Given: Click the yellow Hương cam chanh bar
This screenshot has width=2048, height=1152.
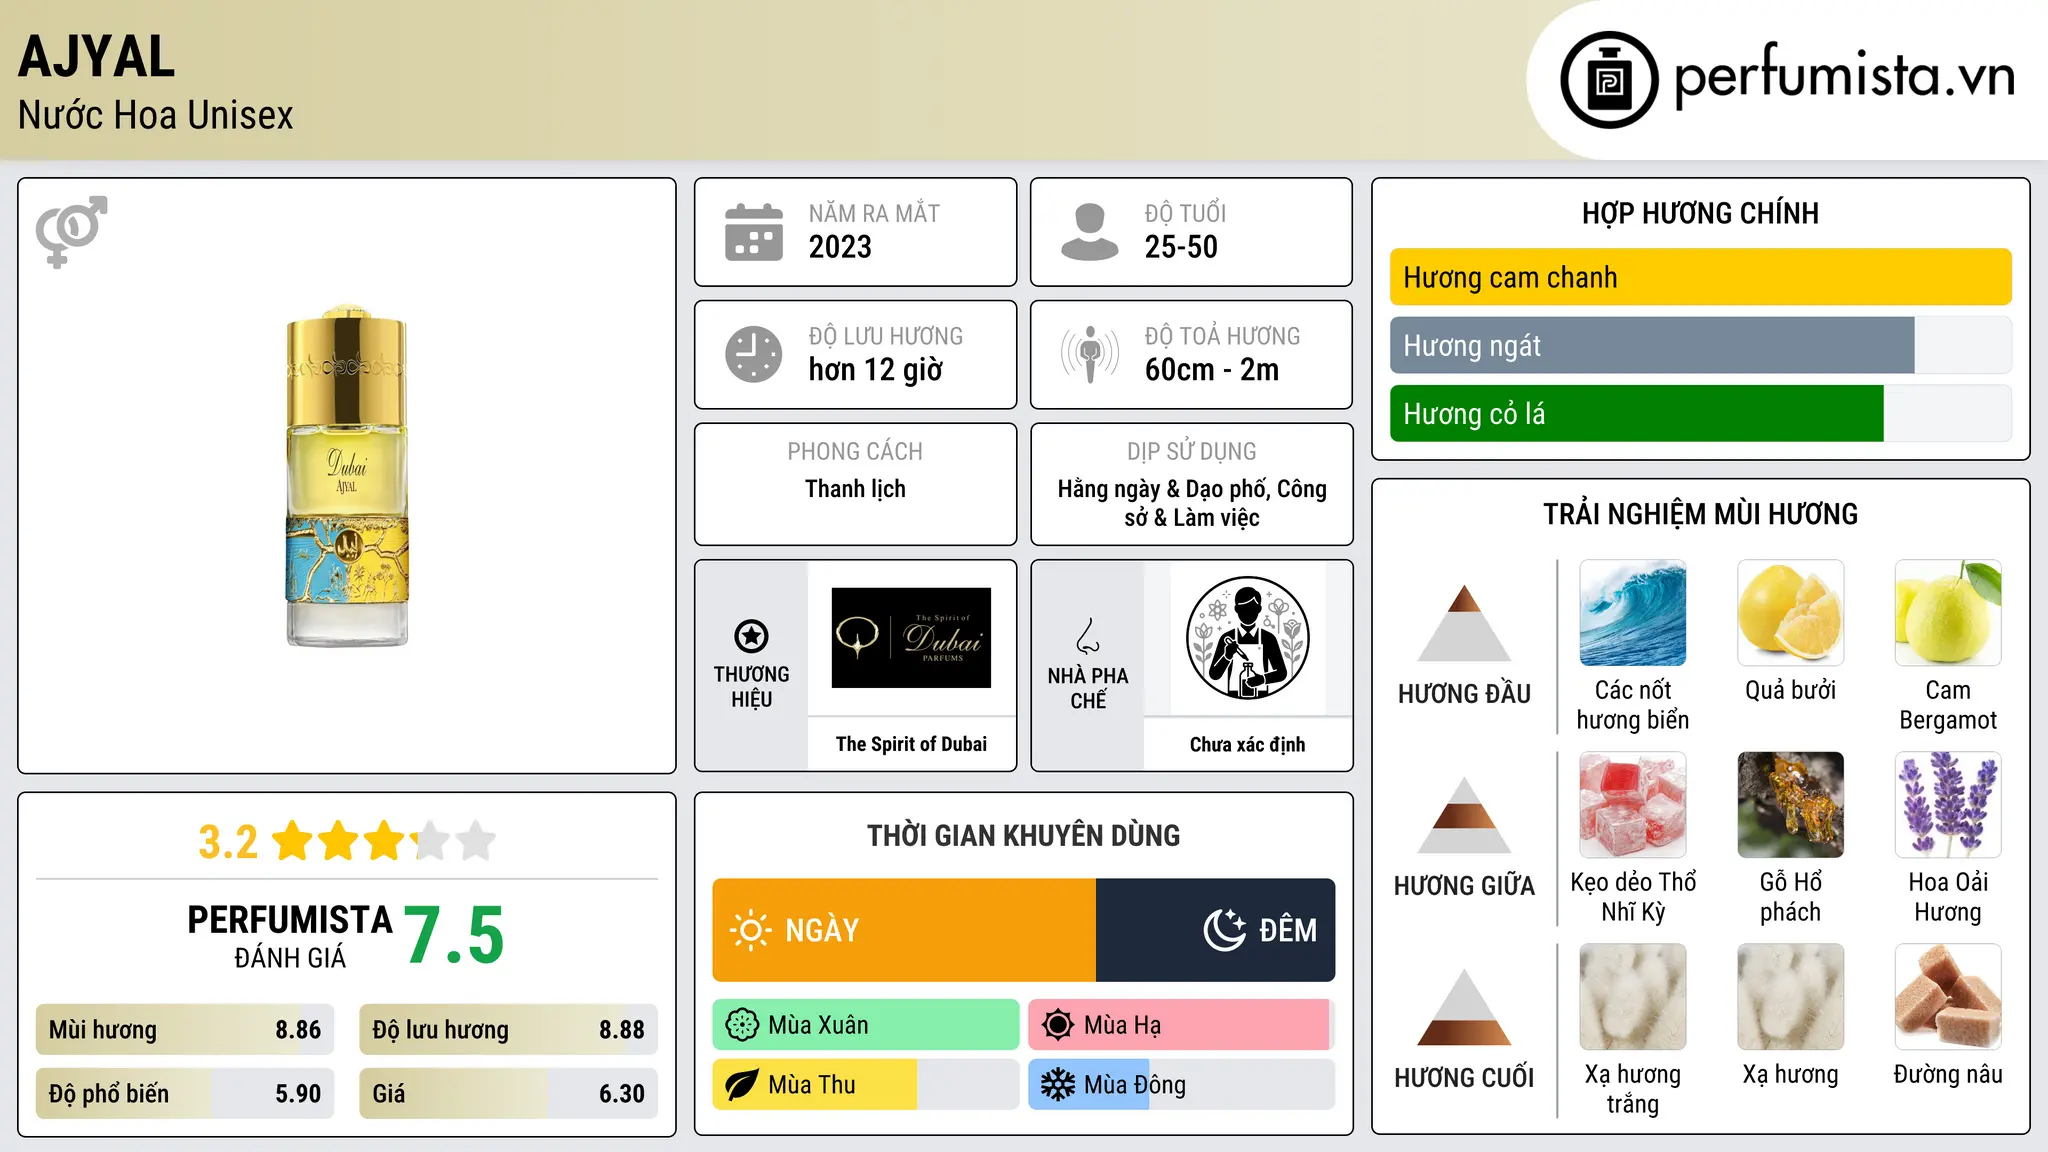Looking at the screenshot, I should (1701, 277).
